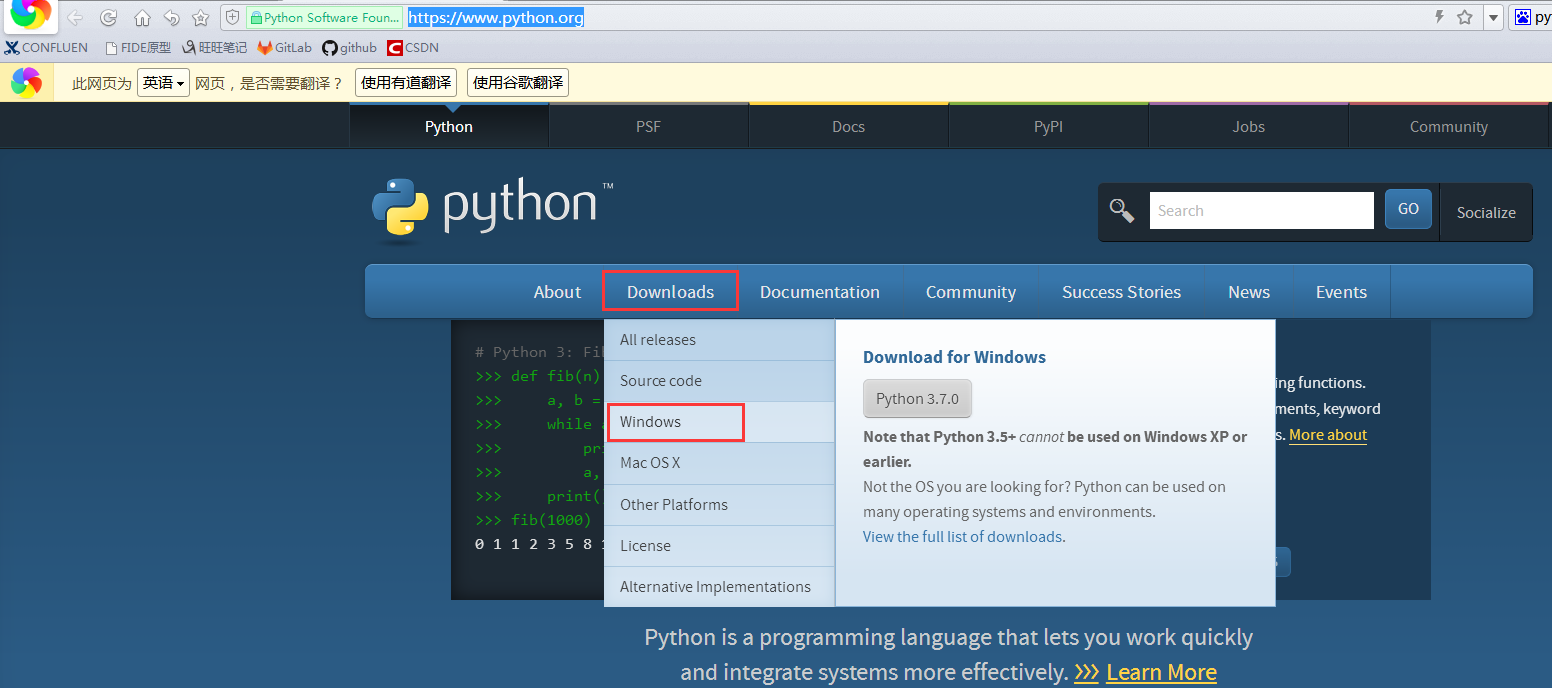The image size is (1552, 688).
Task: Choose Alternative Implementations in Downloads dropdown
Action: [719, 587]
